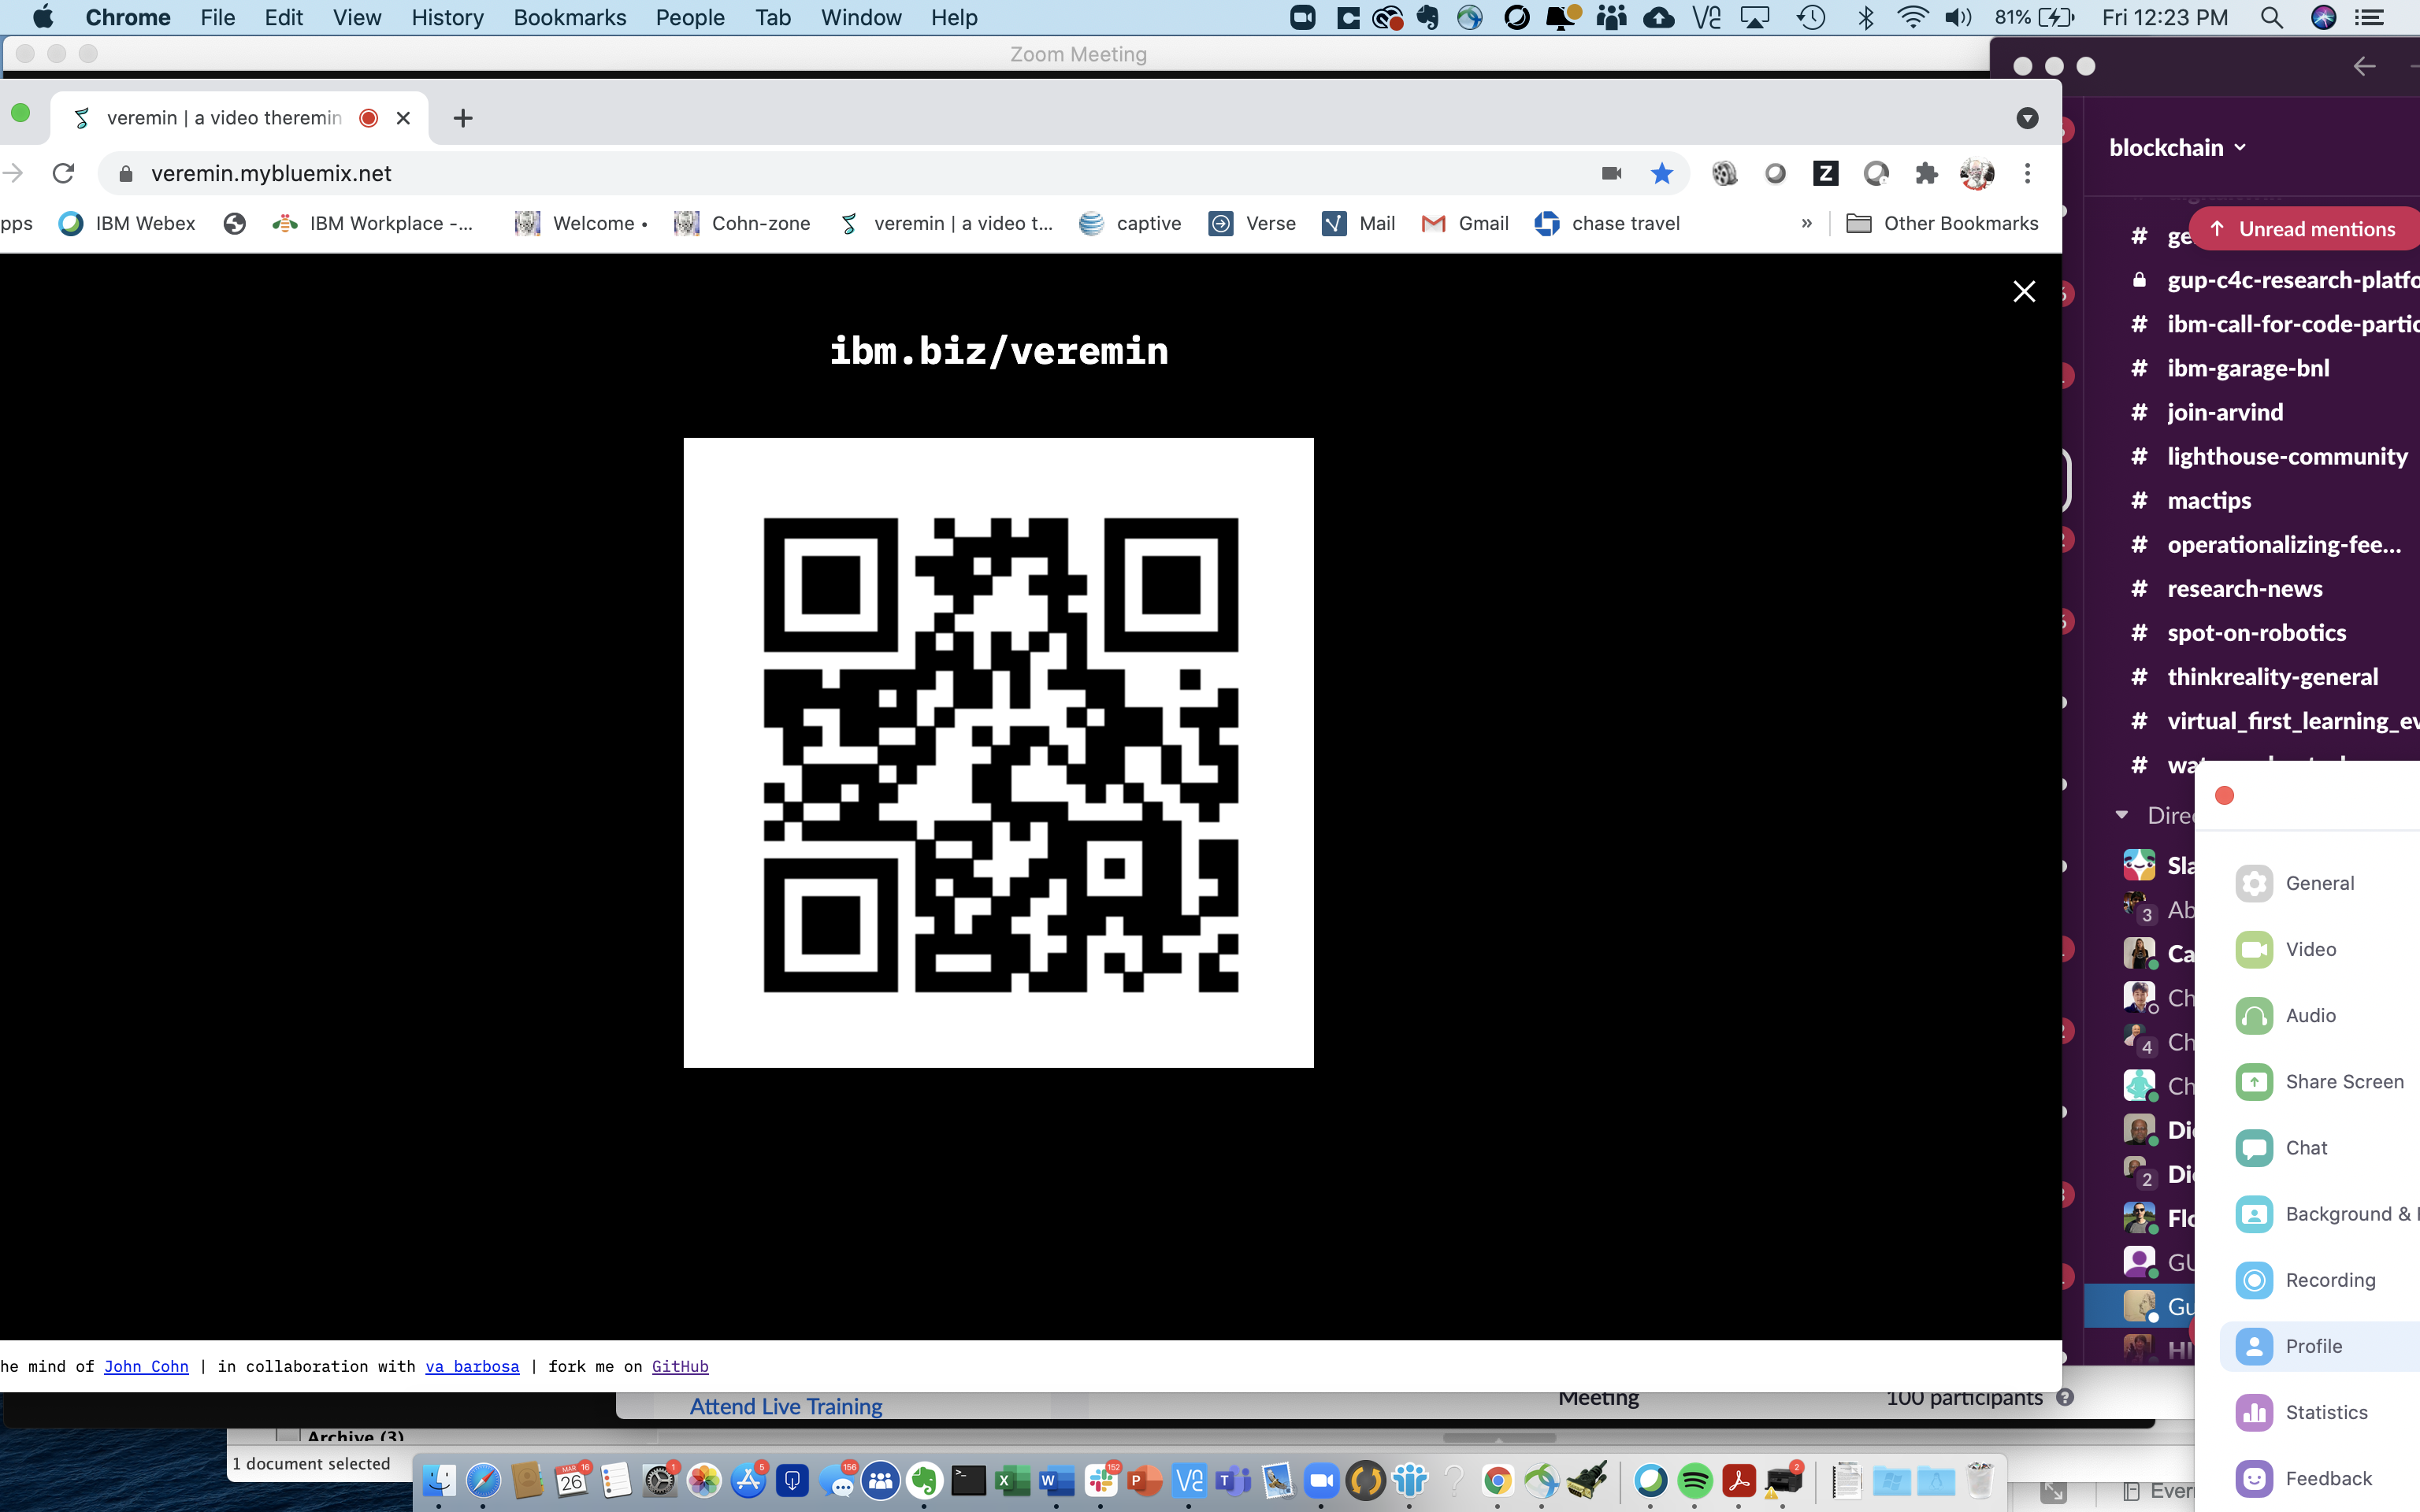Open the tab search dropdown arrow
2420x1512 pixels.
(x=2027, y=118)
